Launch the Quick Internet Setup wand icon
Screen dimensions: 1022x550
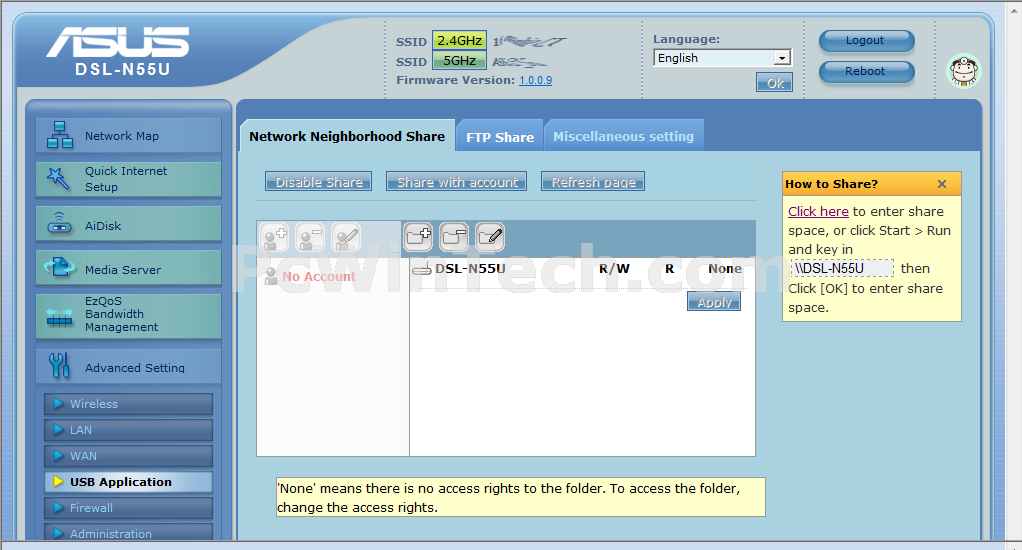click(x=58, y=179)
